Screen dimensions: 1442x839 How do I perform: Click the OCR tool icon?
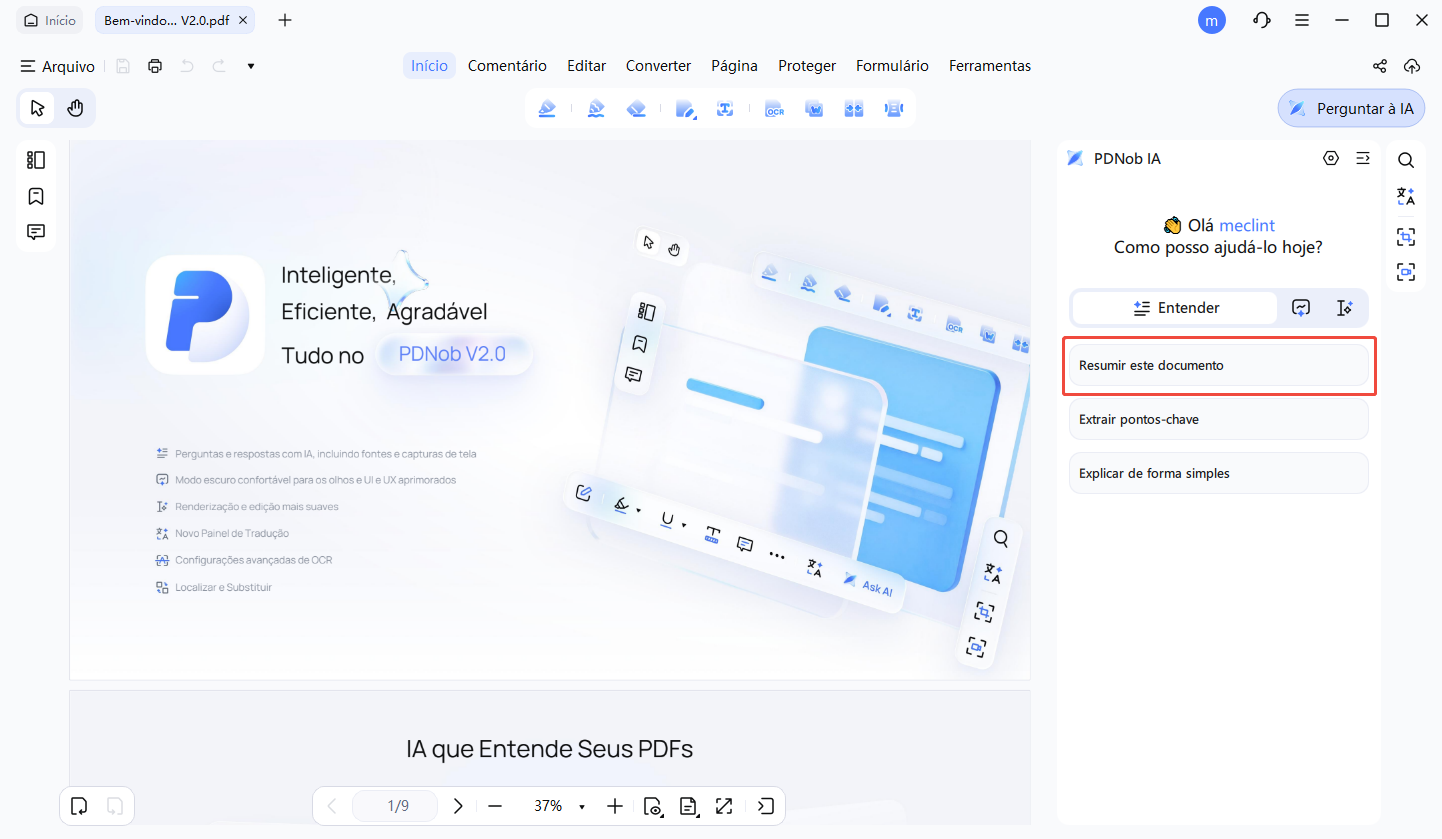point(774,109)
